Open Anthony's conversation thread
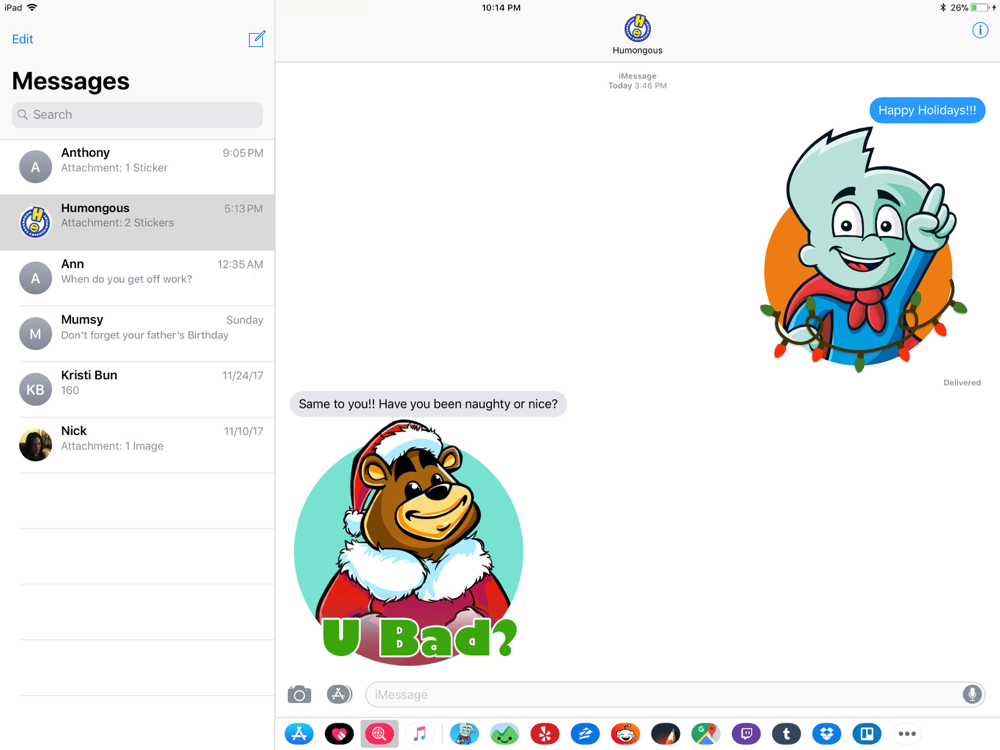Screen dimensions: 1000x750 137,166
